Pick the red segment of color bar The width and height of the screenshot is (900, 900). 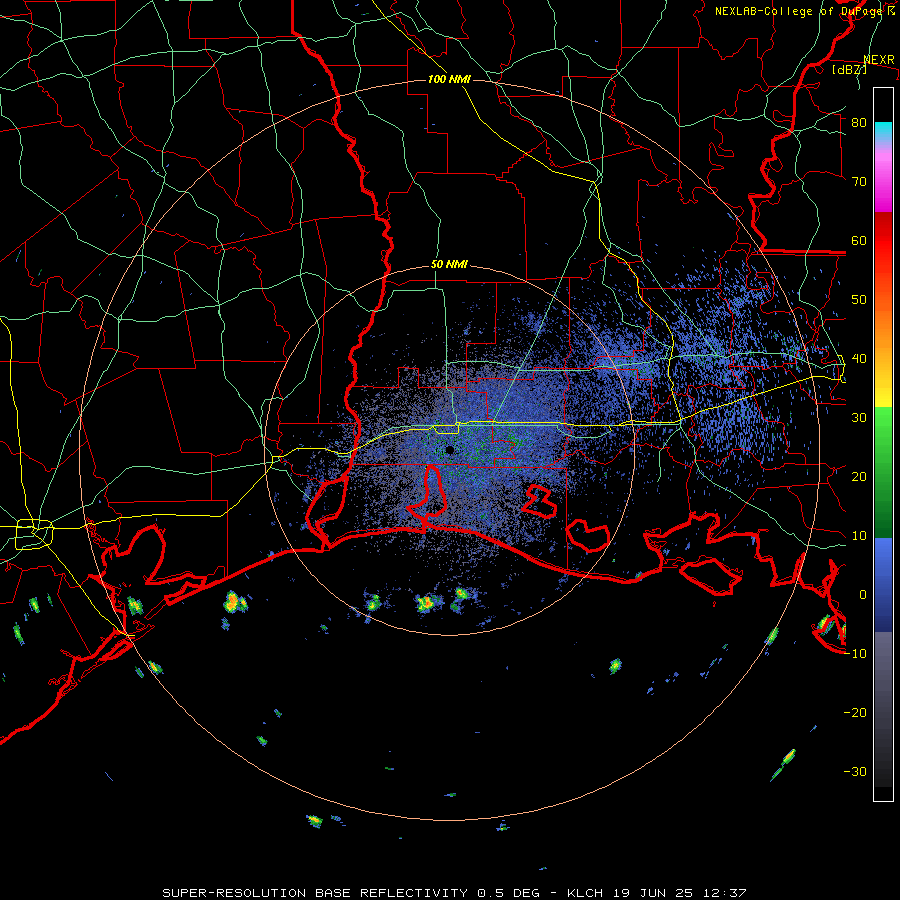[x=883, y=242]
